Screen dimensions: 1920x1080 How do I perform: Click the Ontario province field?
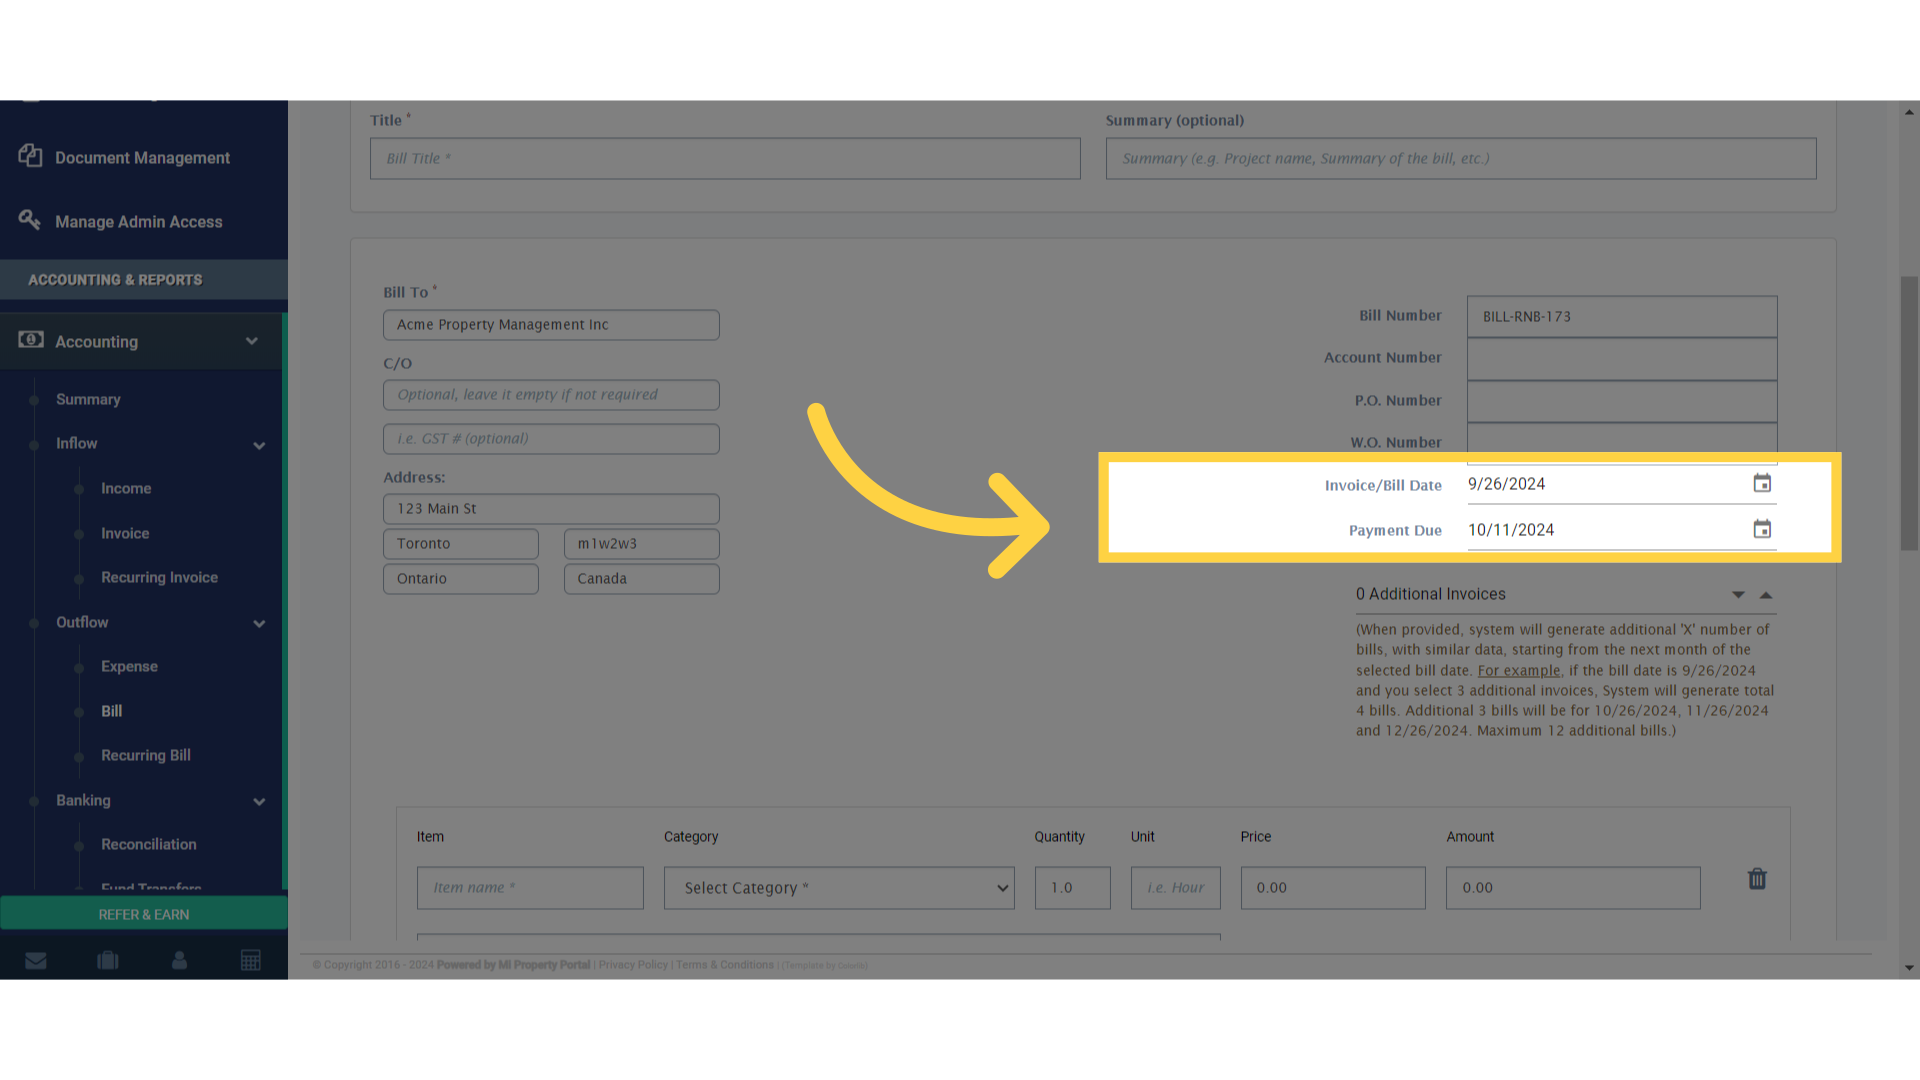(x=461, y=579)
